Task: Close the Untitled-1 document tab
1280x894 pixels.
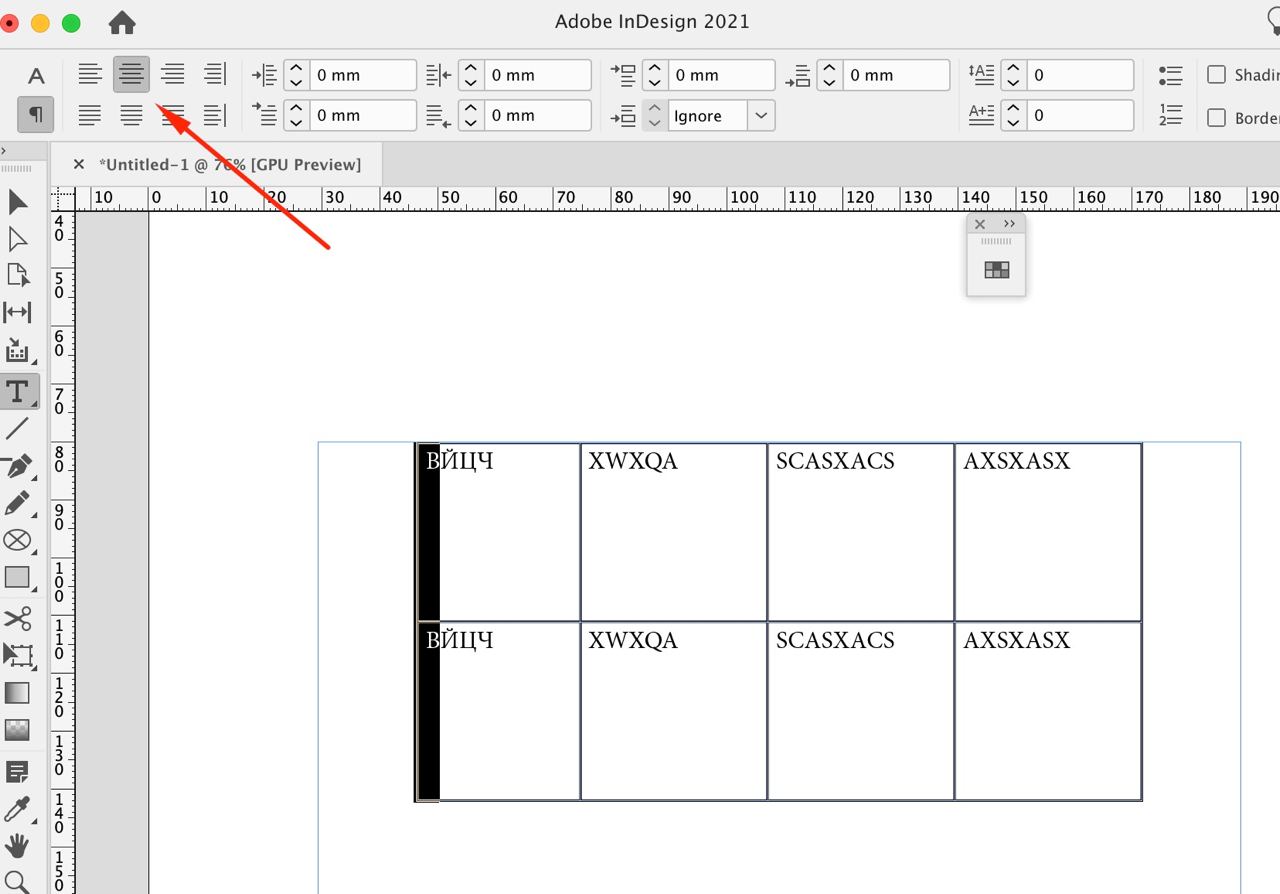Action: point(79,164)
